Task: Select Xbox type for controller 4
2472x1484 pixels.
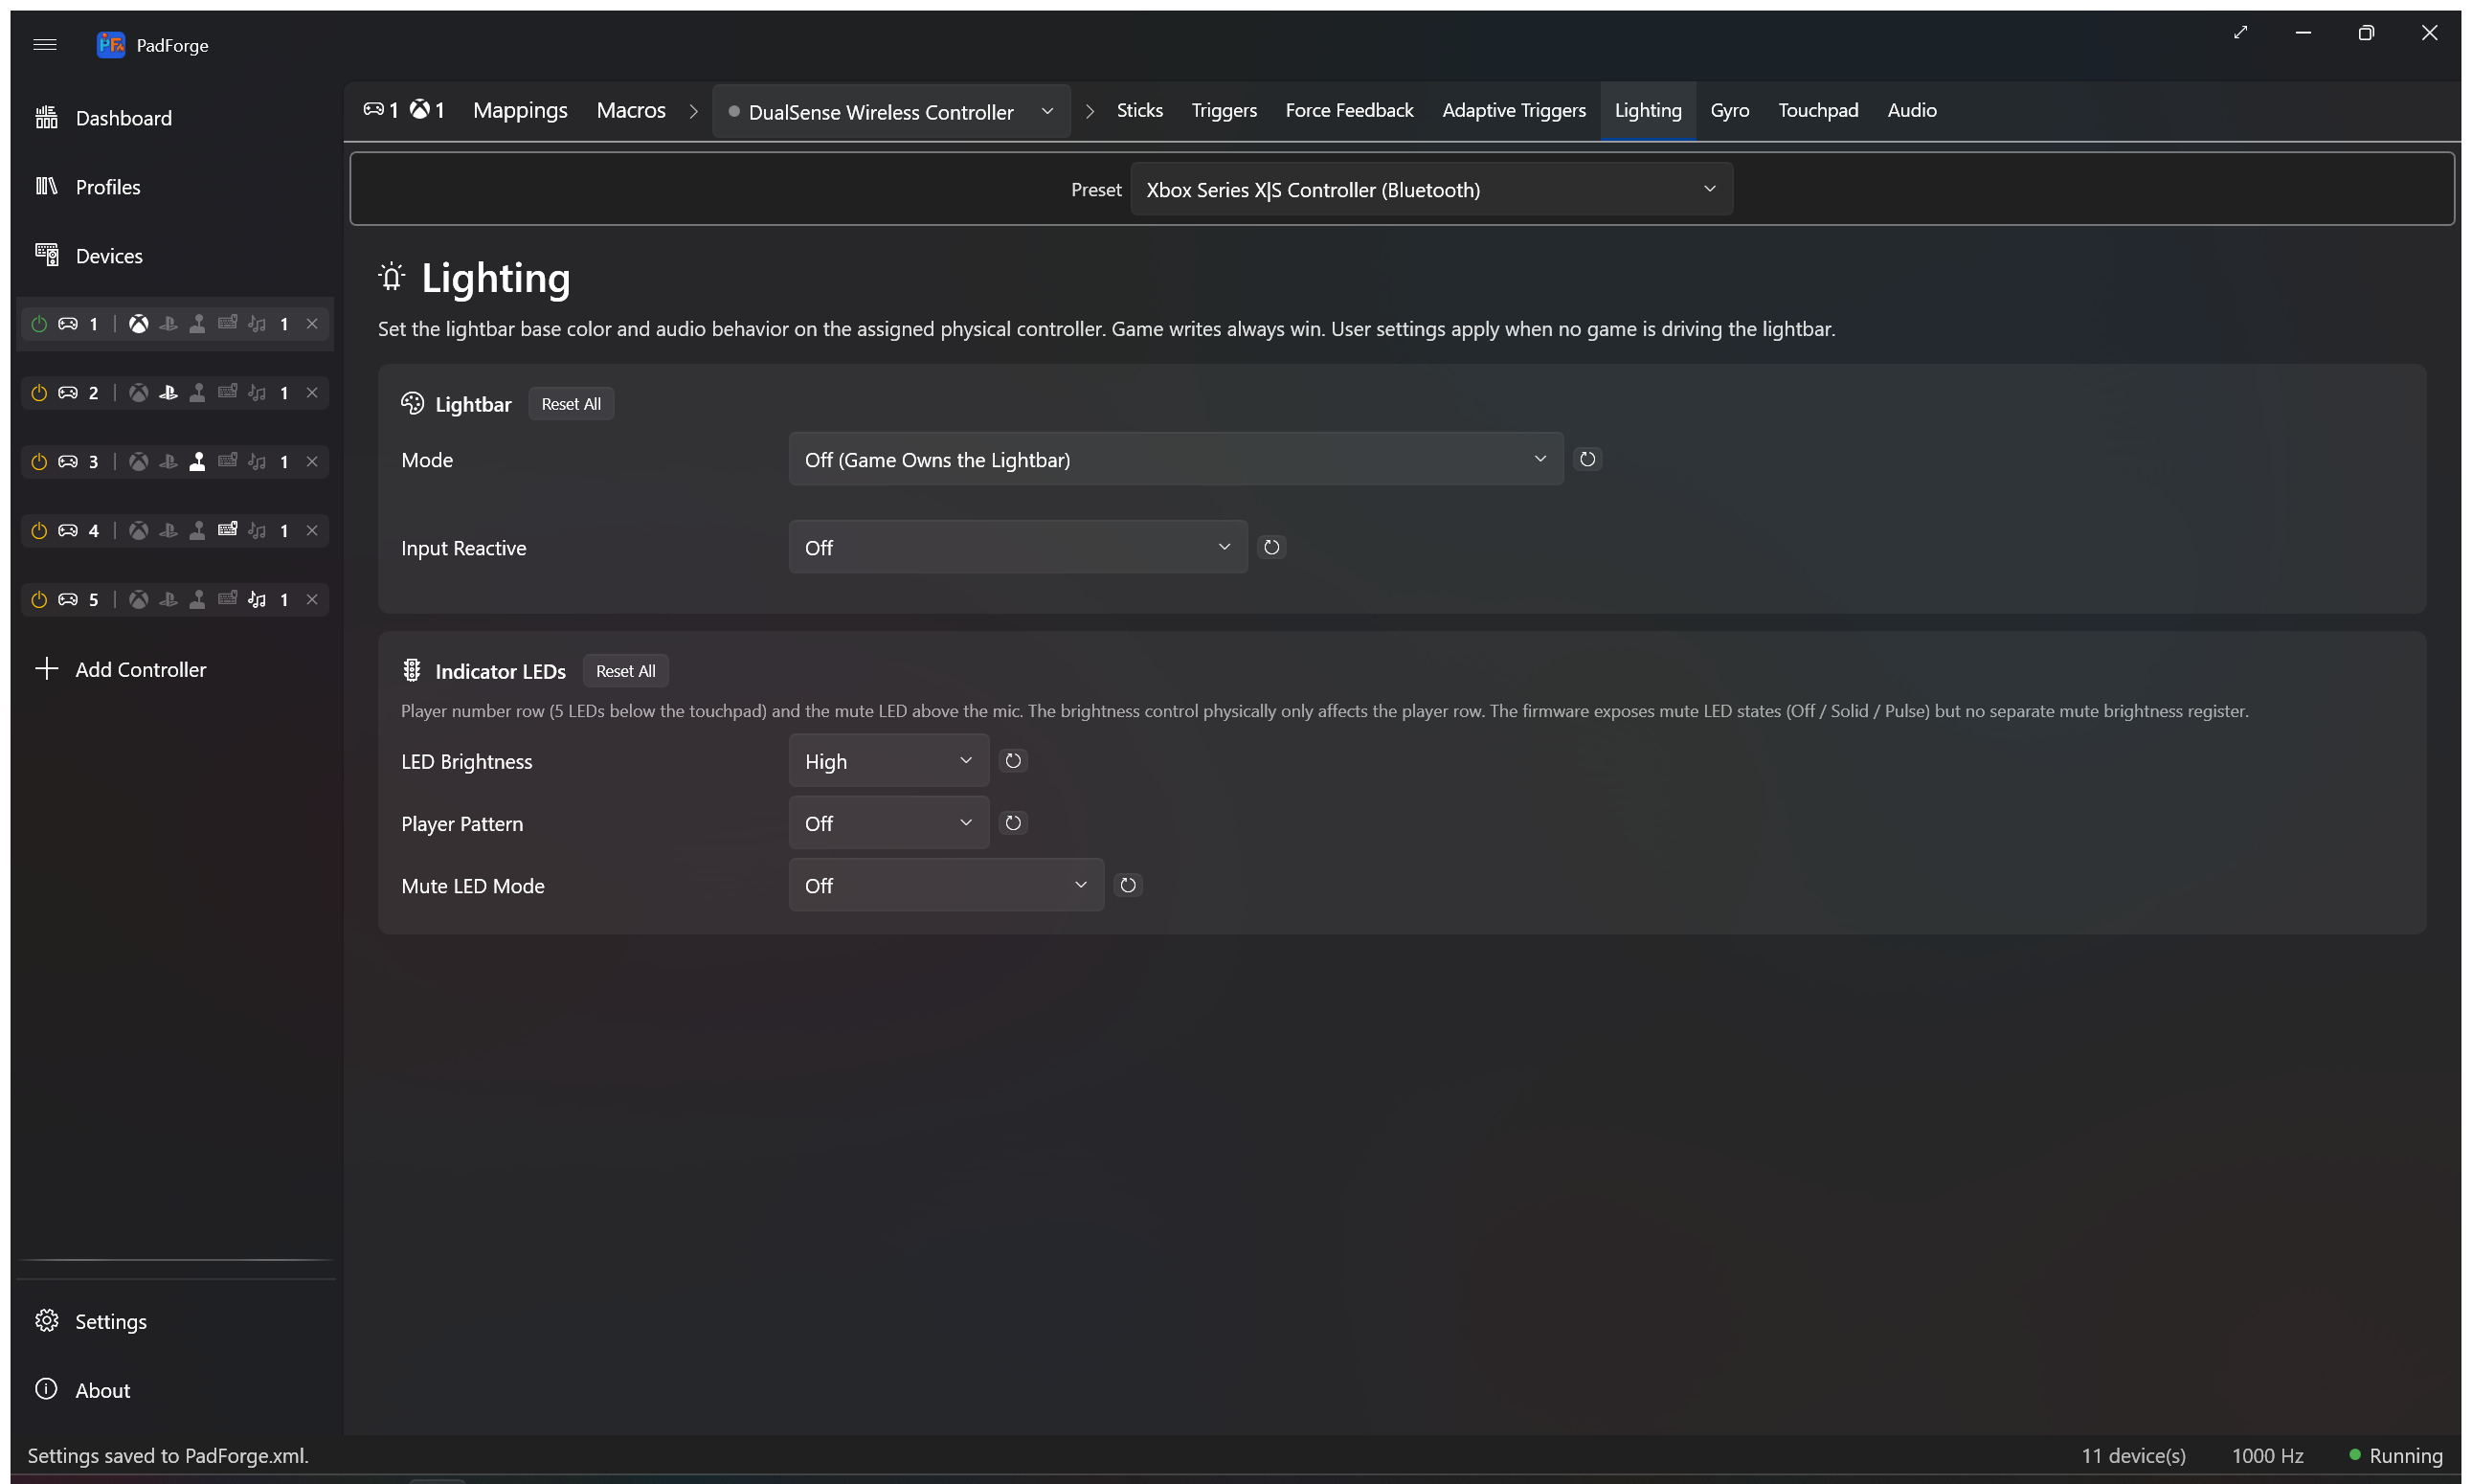Action: (x=139, y=531)
